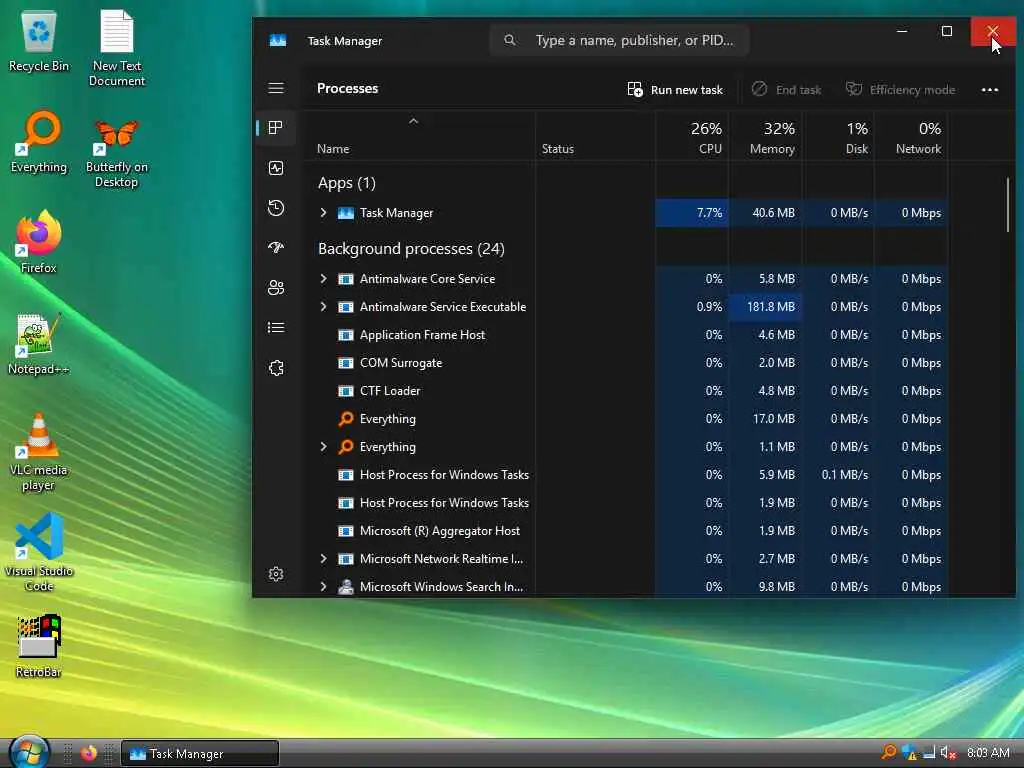Sort by the Name column header
This screenshot has height=768, width=1024.
[333, 149]
